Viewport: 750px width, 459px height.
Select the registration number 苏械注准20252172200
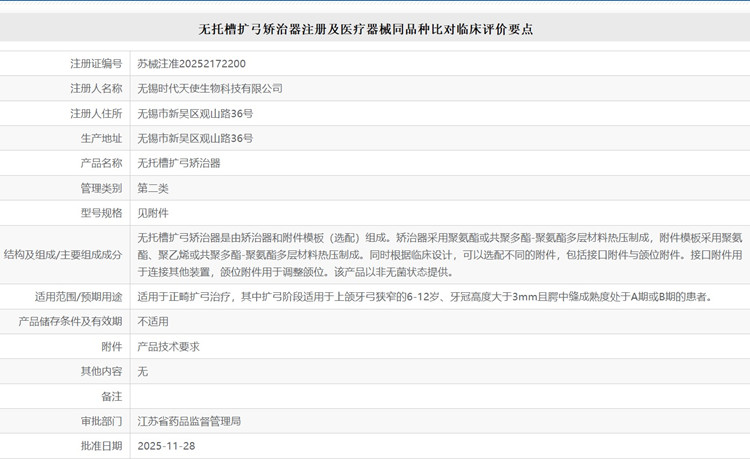[191, 63]
